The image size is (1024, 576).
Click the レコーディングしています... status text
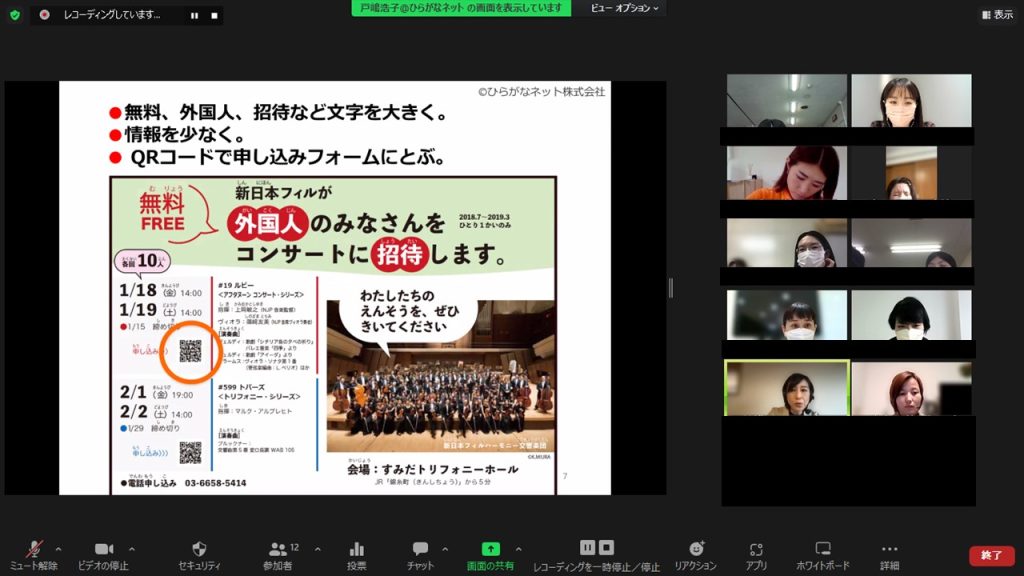click(x=112, y=14)
